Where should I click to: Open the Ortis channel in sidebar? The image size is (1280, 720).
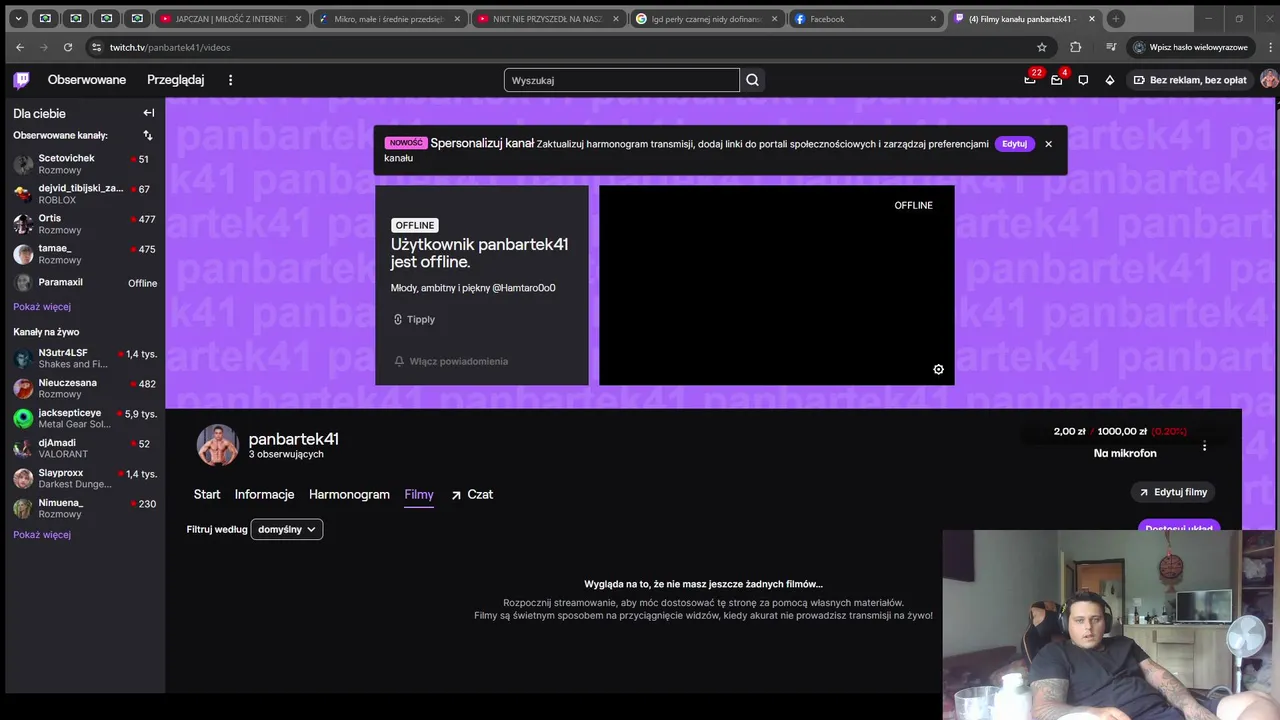point(85,224)
